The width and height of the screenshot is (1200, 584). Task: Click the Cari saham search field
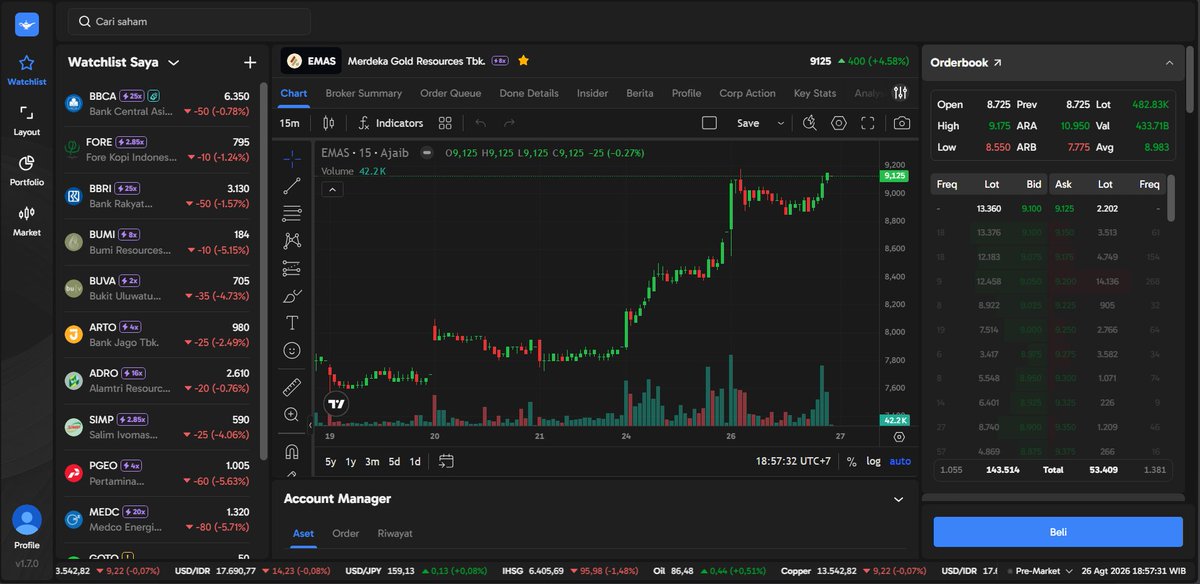coord(189,21)
